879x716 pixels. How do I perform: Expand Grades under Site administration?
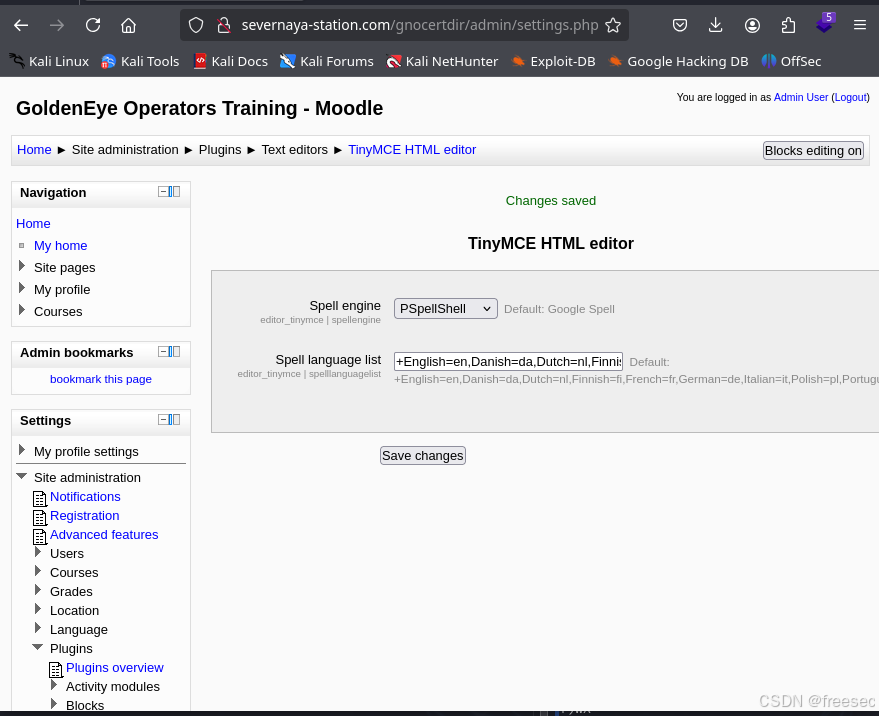pyautogui.click(x=38, y=590)
